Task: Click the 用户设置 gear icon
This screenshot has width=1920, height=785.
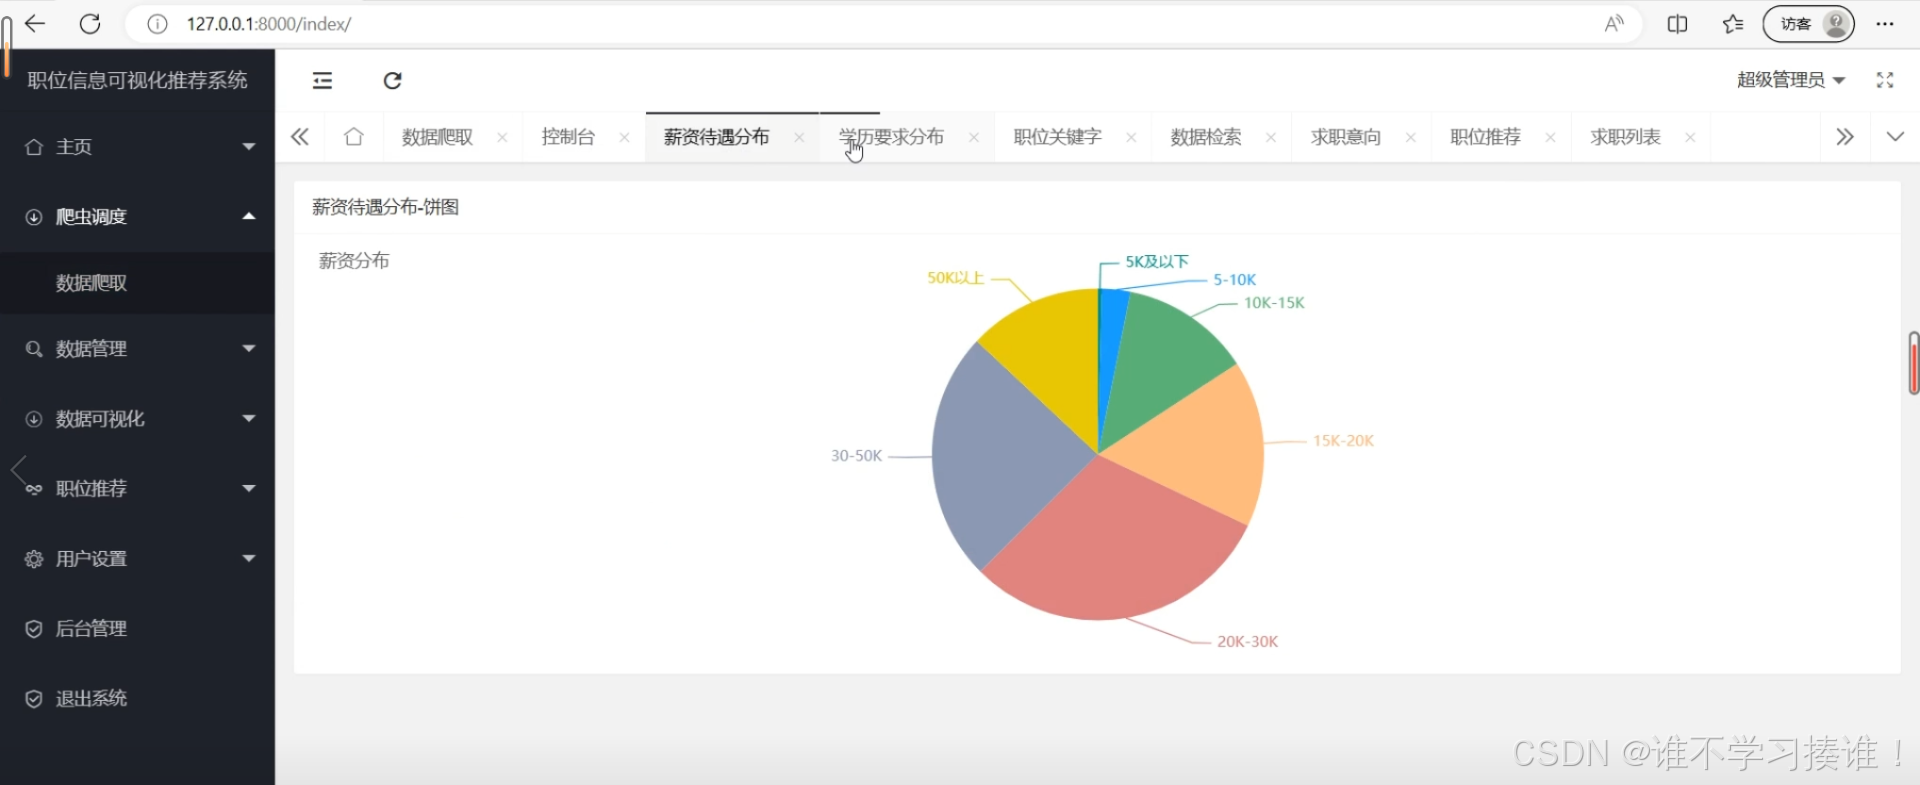Action: (x=34, y=559)
